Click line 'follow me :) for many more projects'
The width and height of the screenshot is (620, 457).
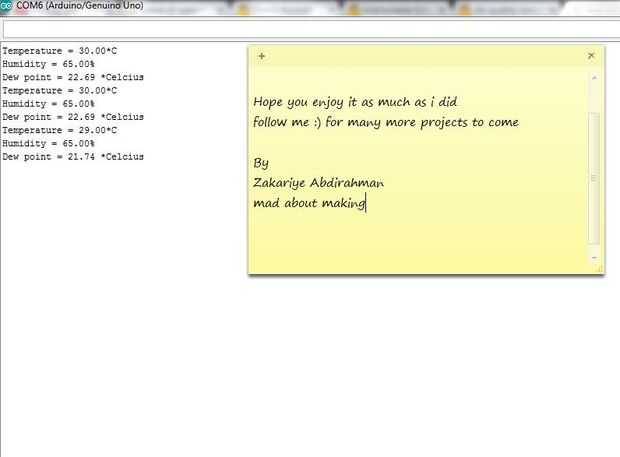pos(386,122)
